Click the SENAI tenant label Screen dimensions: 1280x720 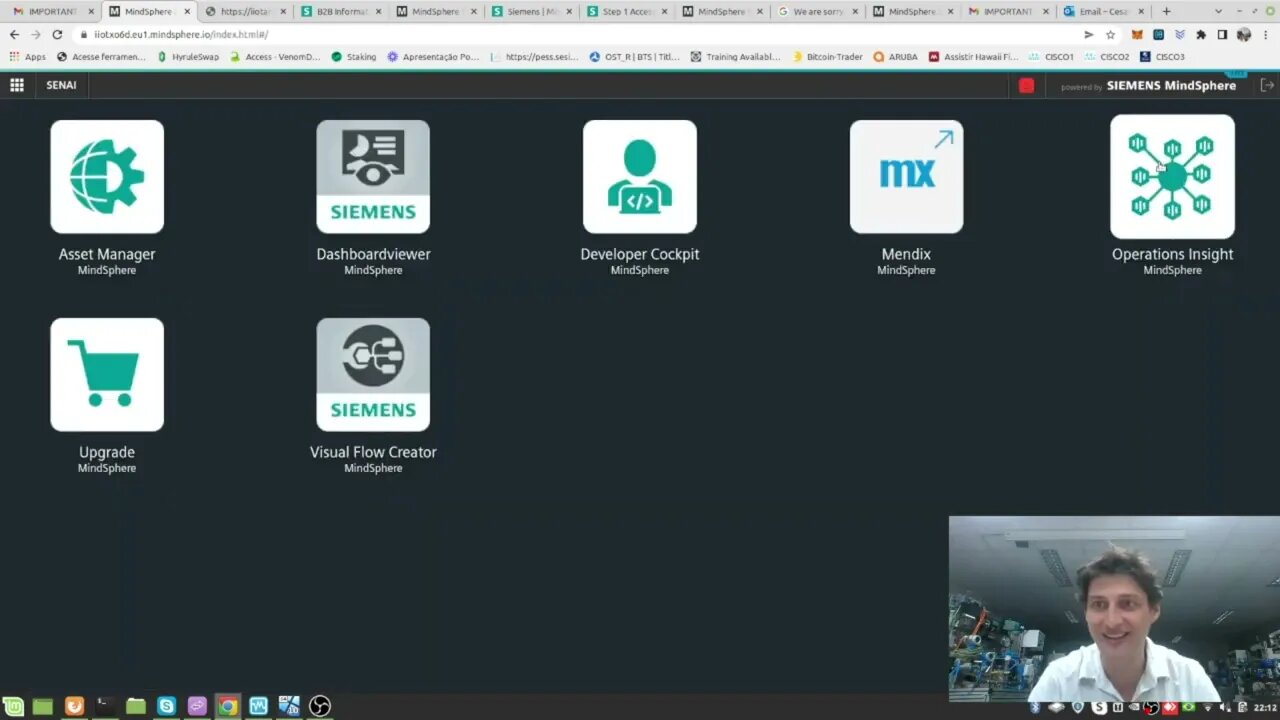[61, 85]
